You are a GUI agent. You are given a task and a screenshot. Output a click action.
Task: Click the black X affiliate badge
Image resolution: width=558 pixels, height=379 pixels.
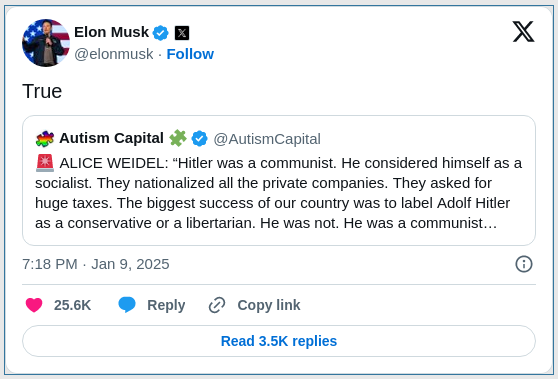[x=182, y=33]
